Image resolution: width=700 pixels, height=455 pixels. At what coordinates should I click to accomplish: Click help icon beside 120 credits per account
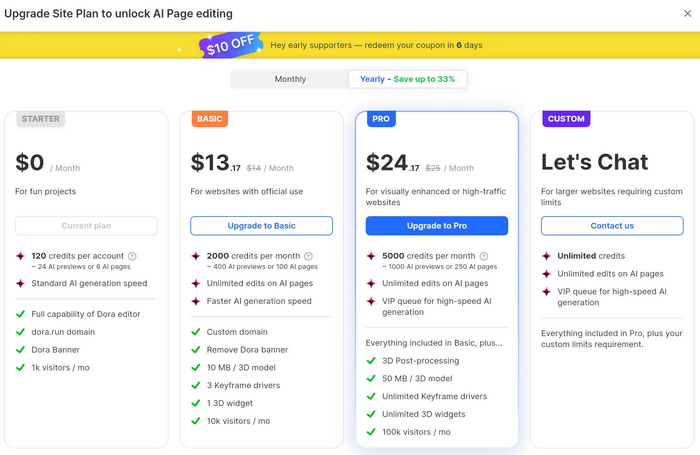click(x=132, y=256)
